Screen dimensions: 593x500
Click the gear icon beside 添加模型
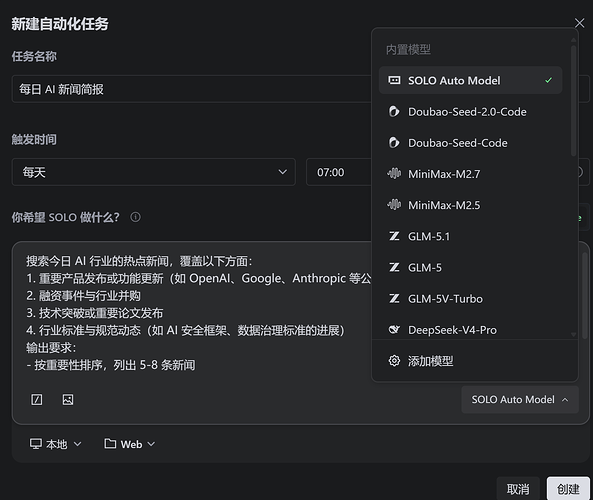pyautogui.click(x=394, y=361)
